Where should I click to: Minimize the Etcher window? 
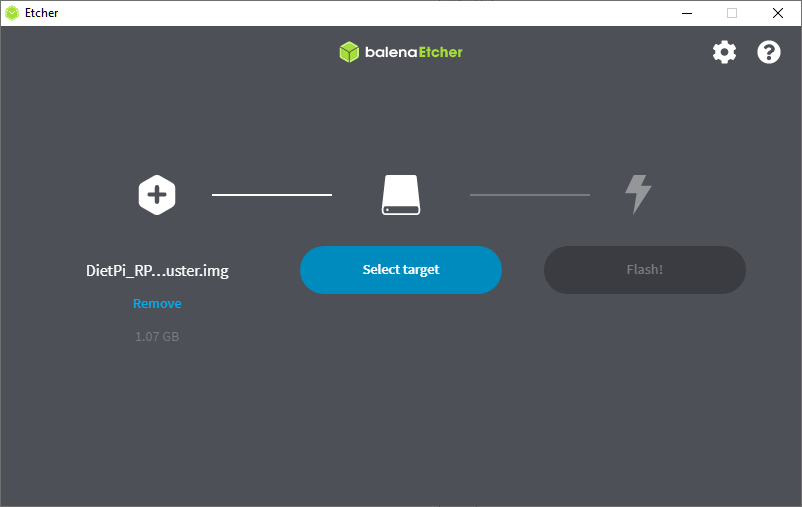(x=687, y=13)
